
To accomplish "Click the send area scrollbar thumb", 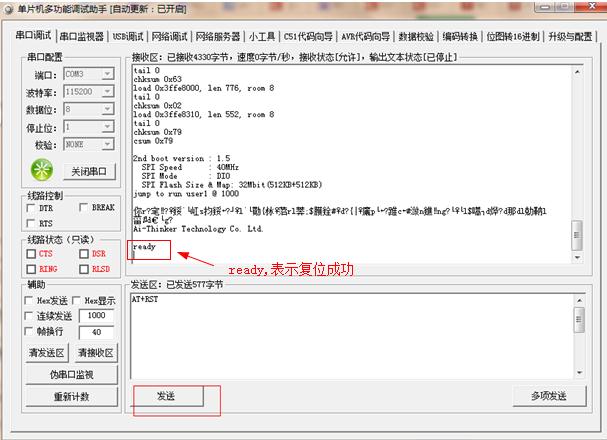I will click(579, 320).
